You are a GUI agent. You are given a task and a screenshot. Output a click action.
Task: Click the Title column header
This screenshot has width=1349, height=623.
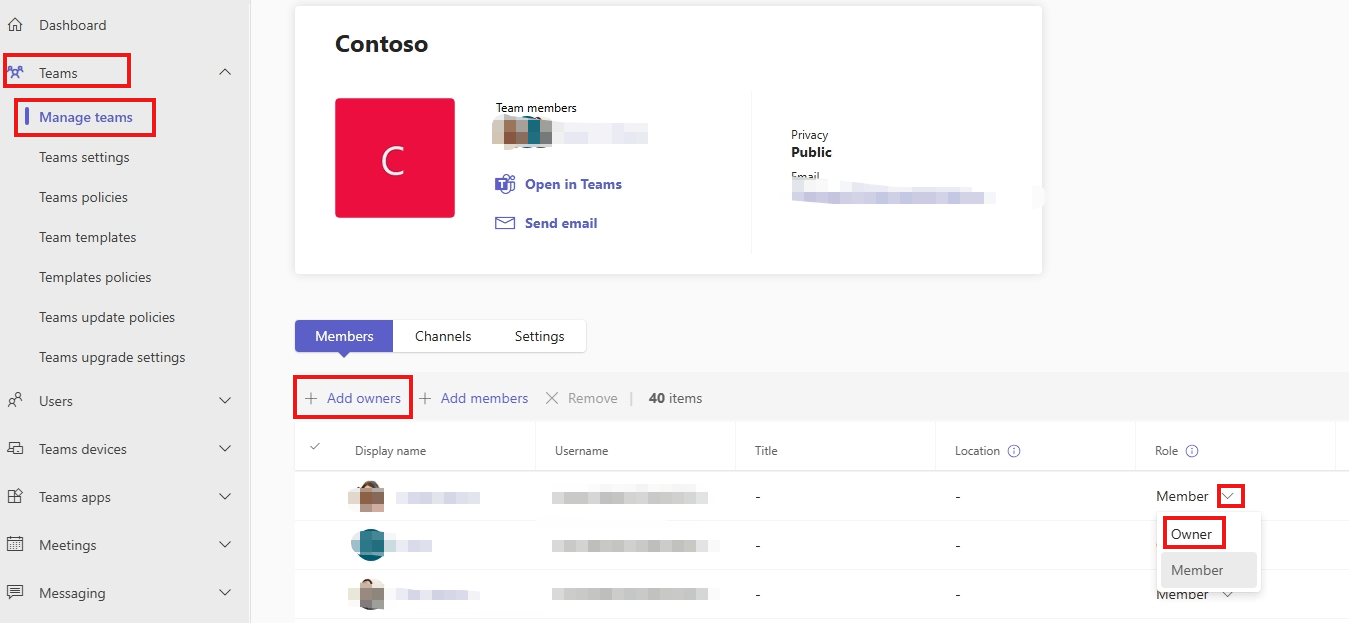(x=766, y=451)
